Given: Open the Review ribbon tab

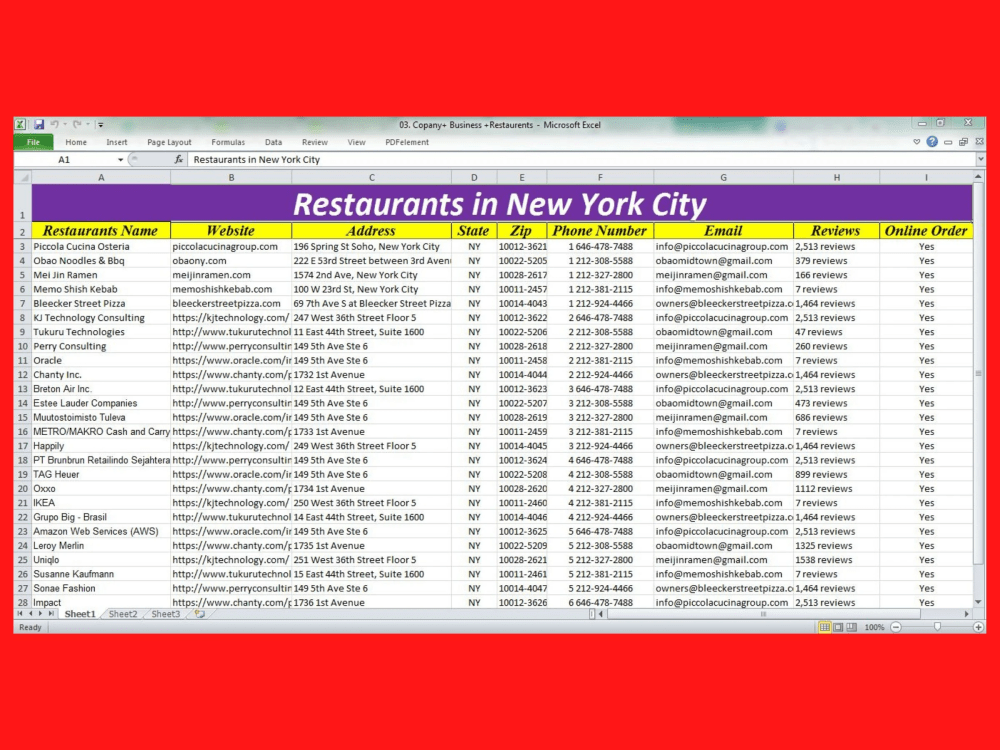Looking at the screenshot, I should click(x=314, y=142).
